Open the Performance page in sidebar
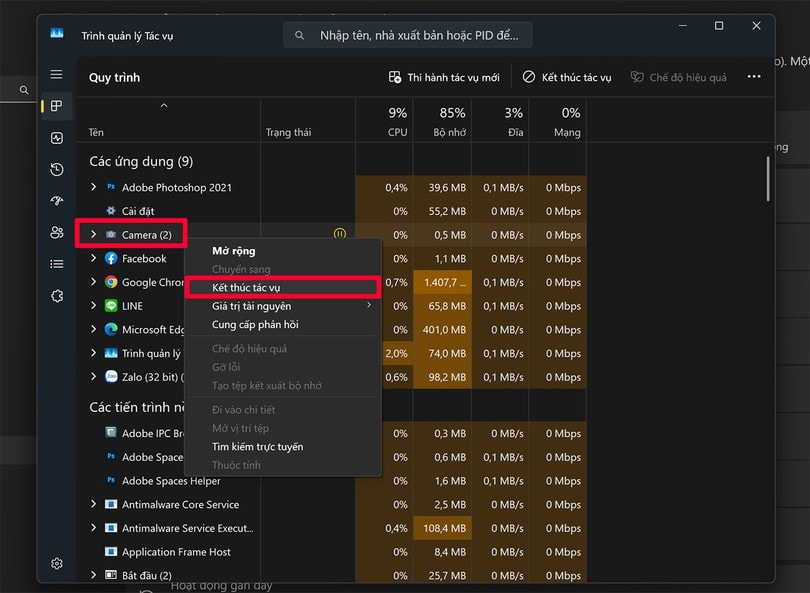The image size is (810, 593). point(57,138)
